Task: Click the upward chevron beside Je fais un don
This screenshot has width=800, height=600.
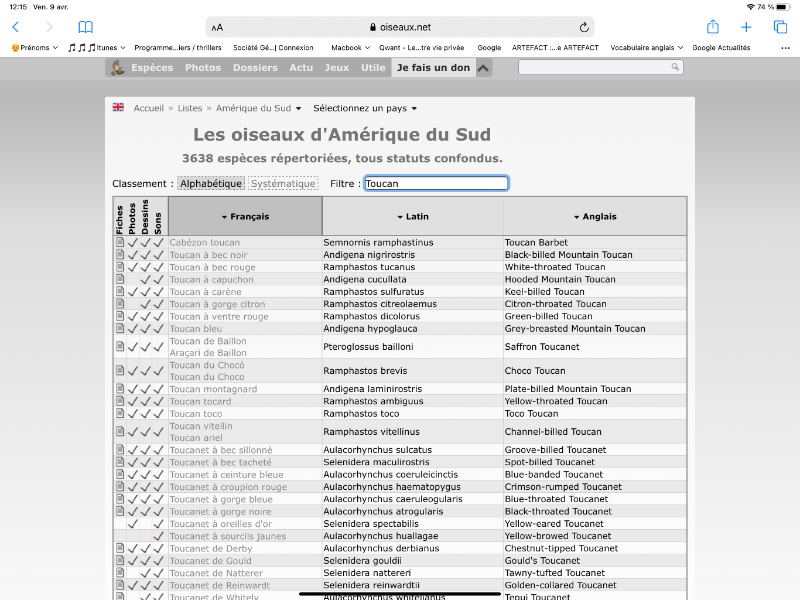Action: [x=483, y=67]
